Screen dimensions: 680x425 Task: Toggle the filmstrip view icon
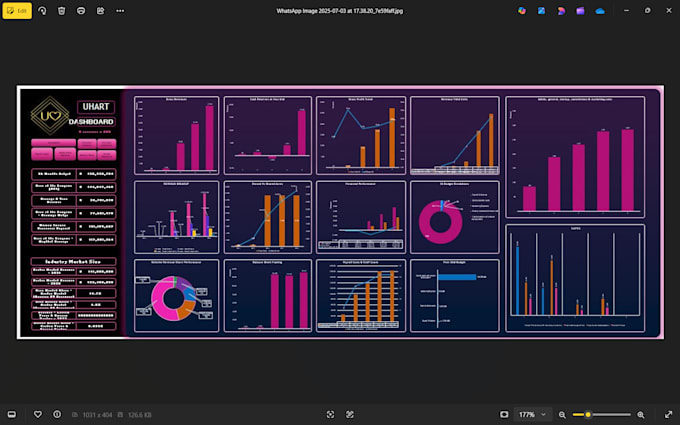pos(12,415)
